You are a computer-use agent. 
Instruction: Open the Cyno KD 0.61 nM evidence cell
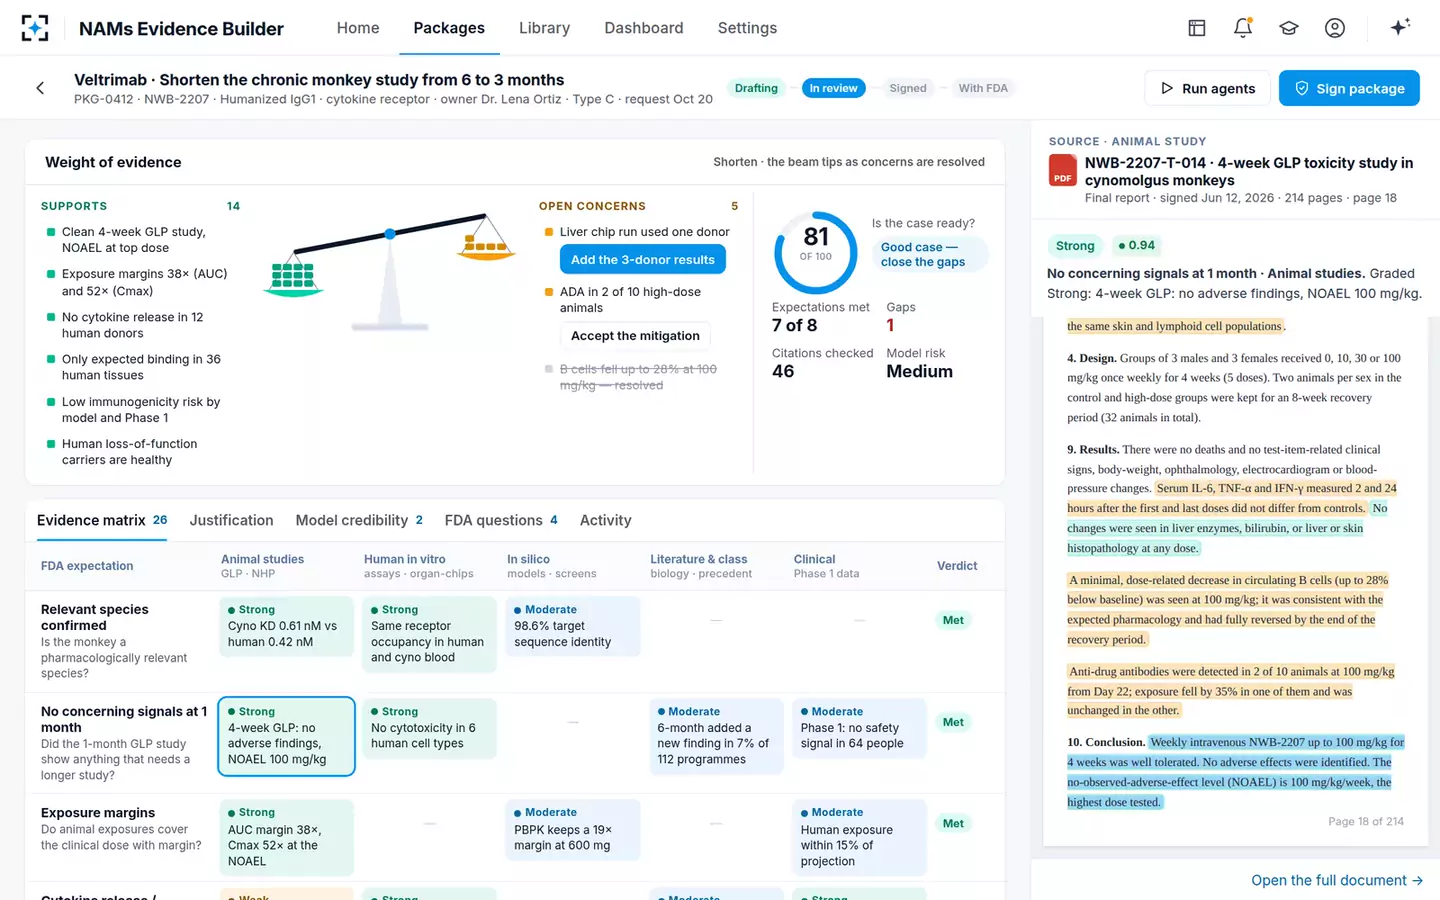pyautogui.click(x=286, y=626)
